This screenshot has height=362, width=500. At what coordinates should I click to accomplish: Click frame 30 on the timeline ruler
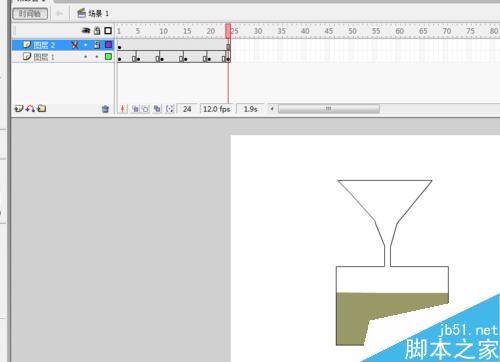(258, 31)
